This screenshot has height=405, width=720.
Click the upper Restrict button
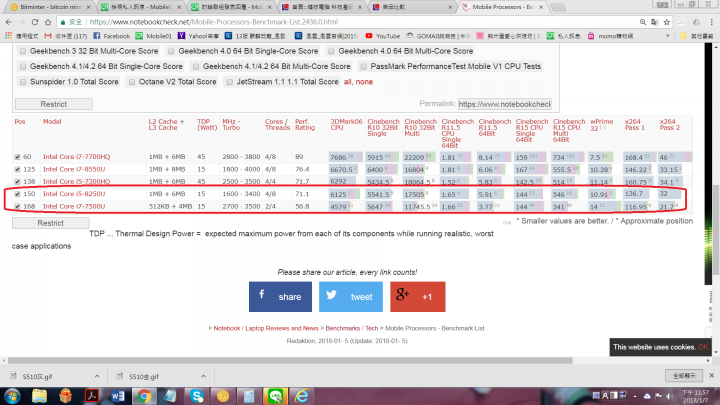pyautogui.click(x=54, y=104)
